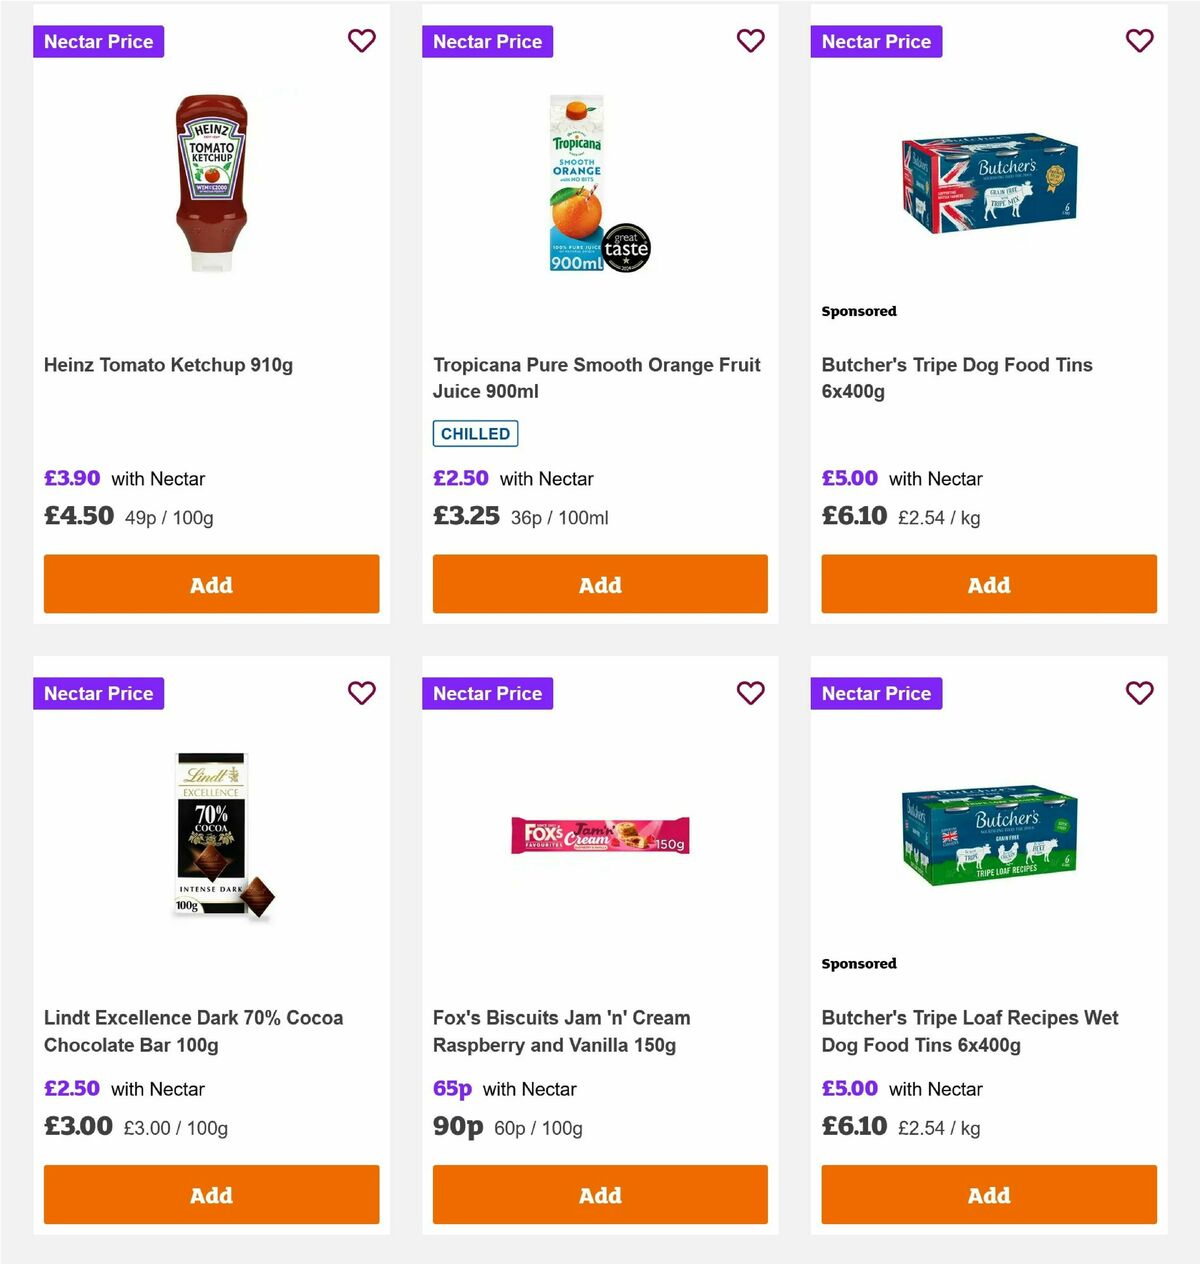Favourite the Tropicana orange juice via heart icon
Screen dimensions: 1200x1265
pos(751,41)
